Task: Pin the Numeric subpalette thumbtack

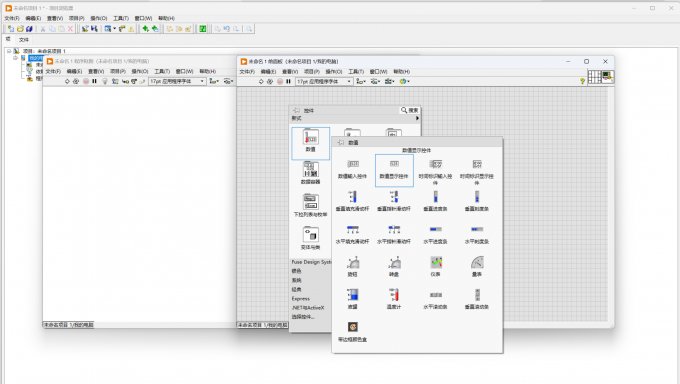Action: click(340, 142)
